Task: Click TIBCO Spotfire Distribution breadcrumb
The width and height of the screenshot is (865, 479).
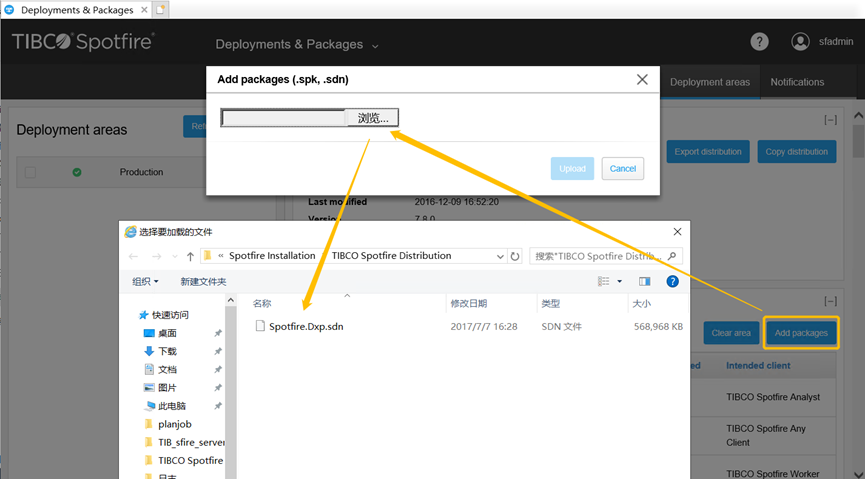Action: tap(391, 256)
